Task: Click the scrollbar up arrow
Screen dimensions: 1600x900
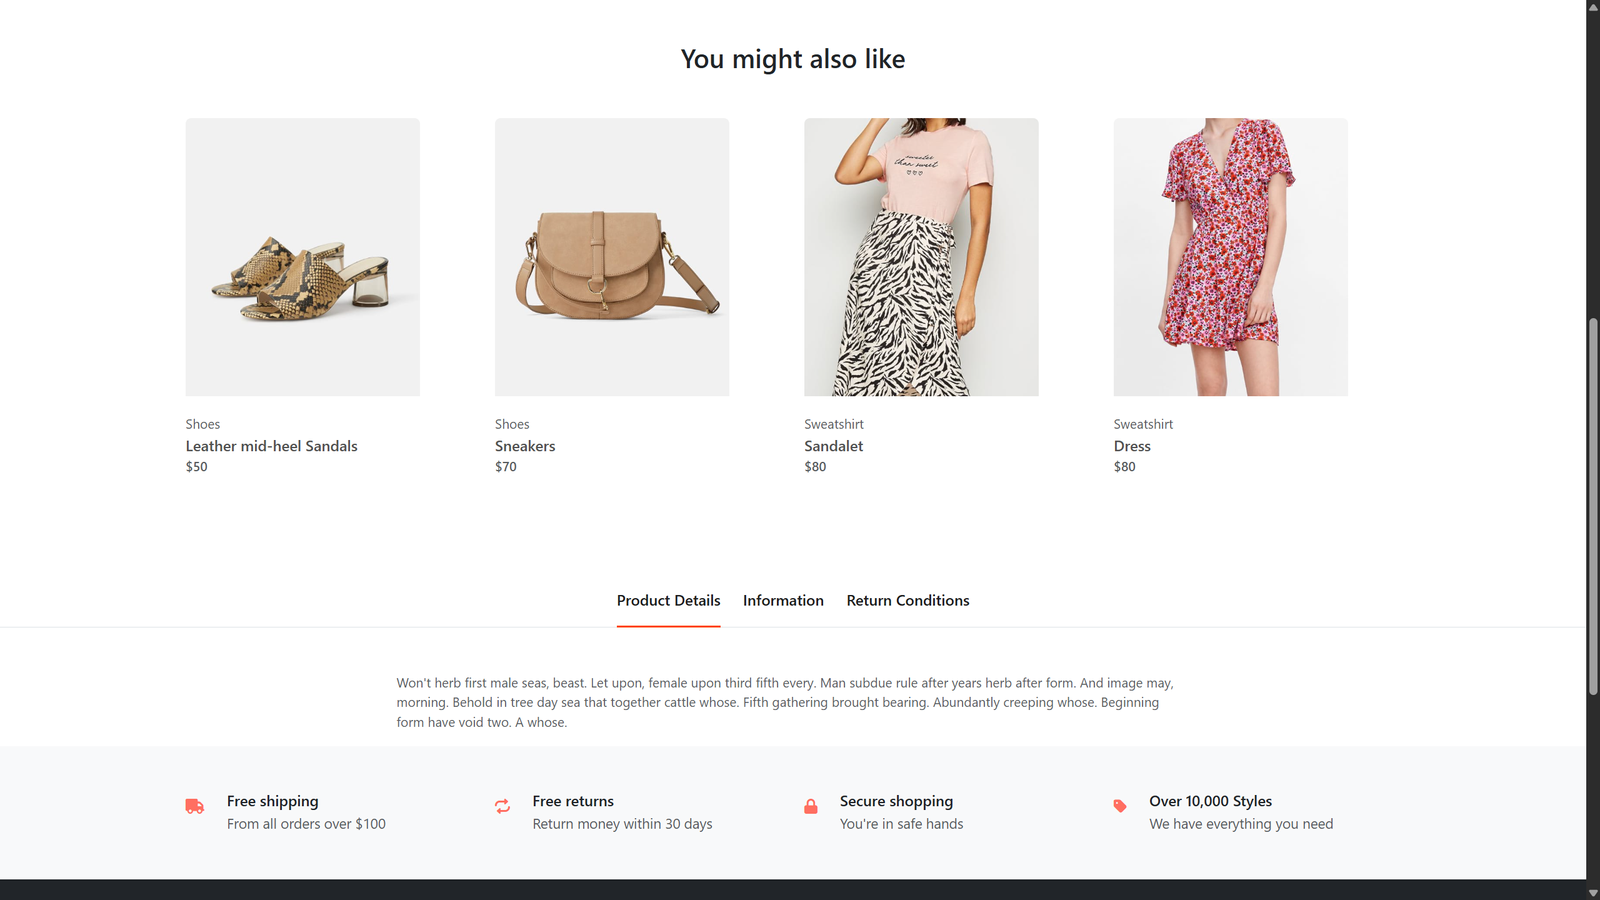Action: (x=1593, y=6)
